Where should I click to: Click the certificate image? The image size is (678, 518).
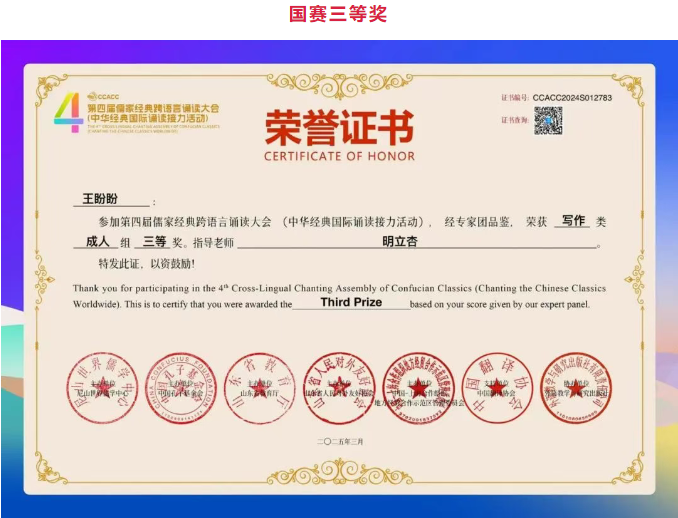pos(339,279)
